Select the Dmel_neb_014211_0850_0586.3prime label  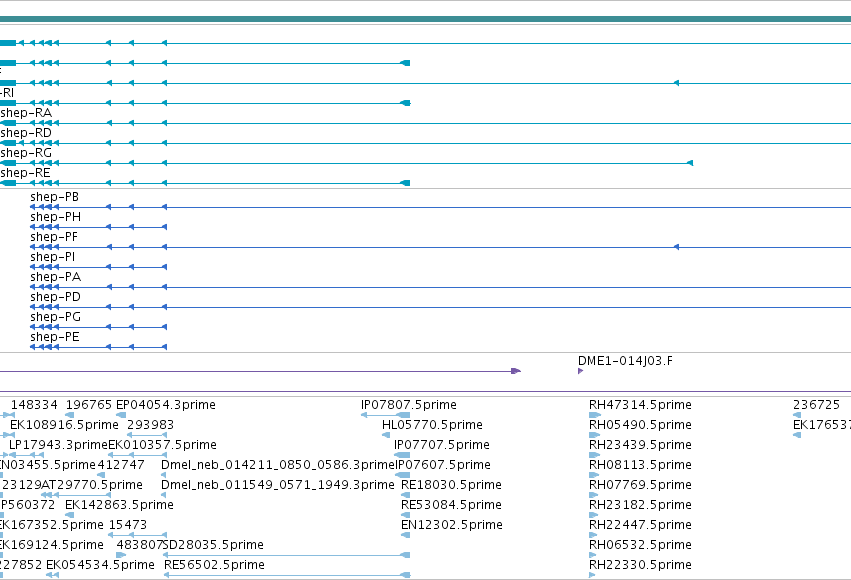click(x=278, y=465)
